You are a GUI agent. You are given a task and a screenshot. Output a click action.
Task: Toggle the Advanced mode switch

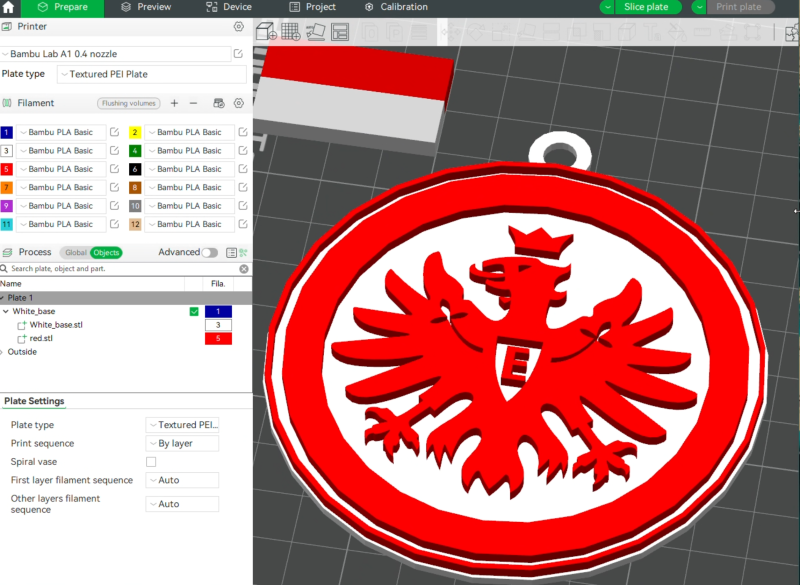[x=209, y=252]
